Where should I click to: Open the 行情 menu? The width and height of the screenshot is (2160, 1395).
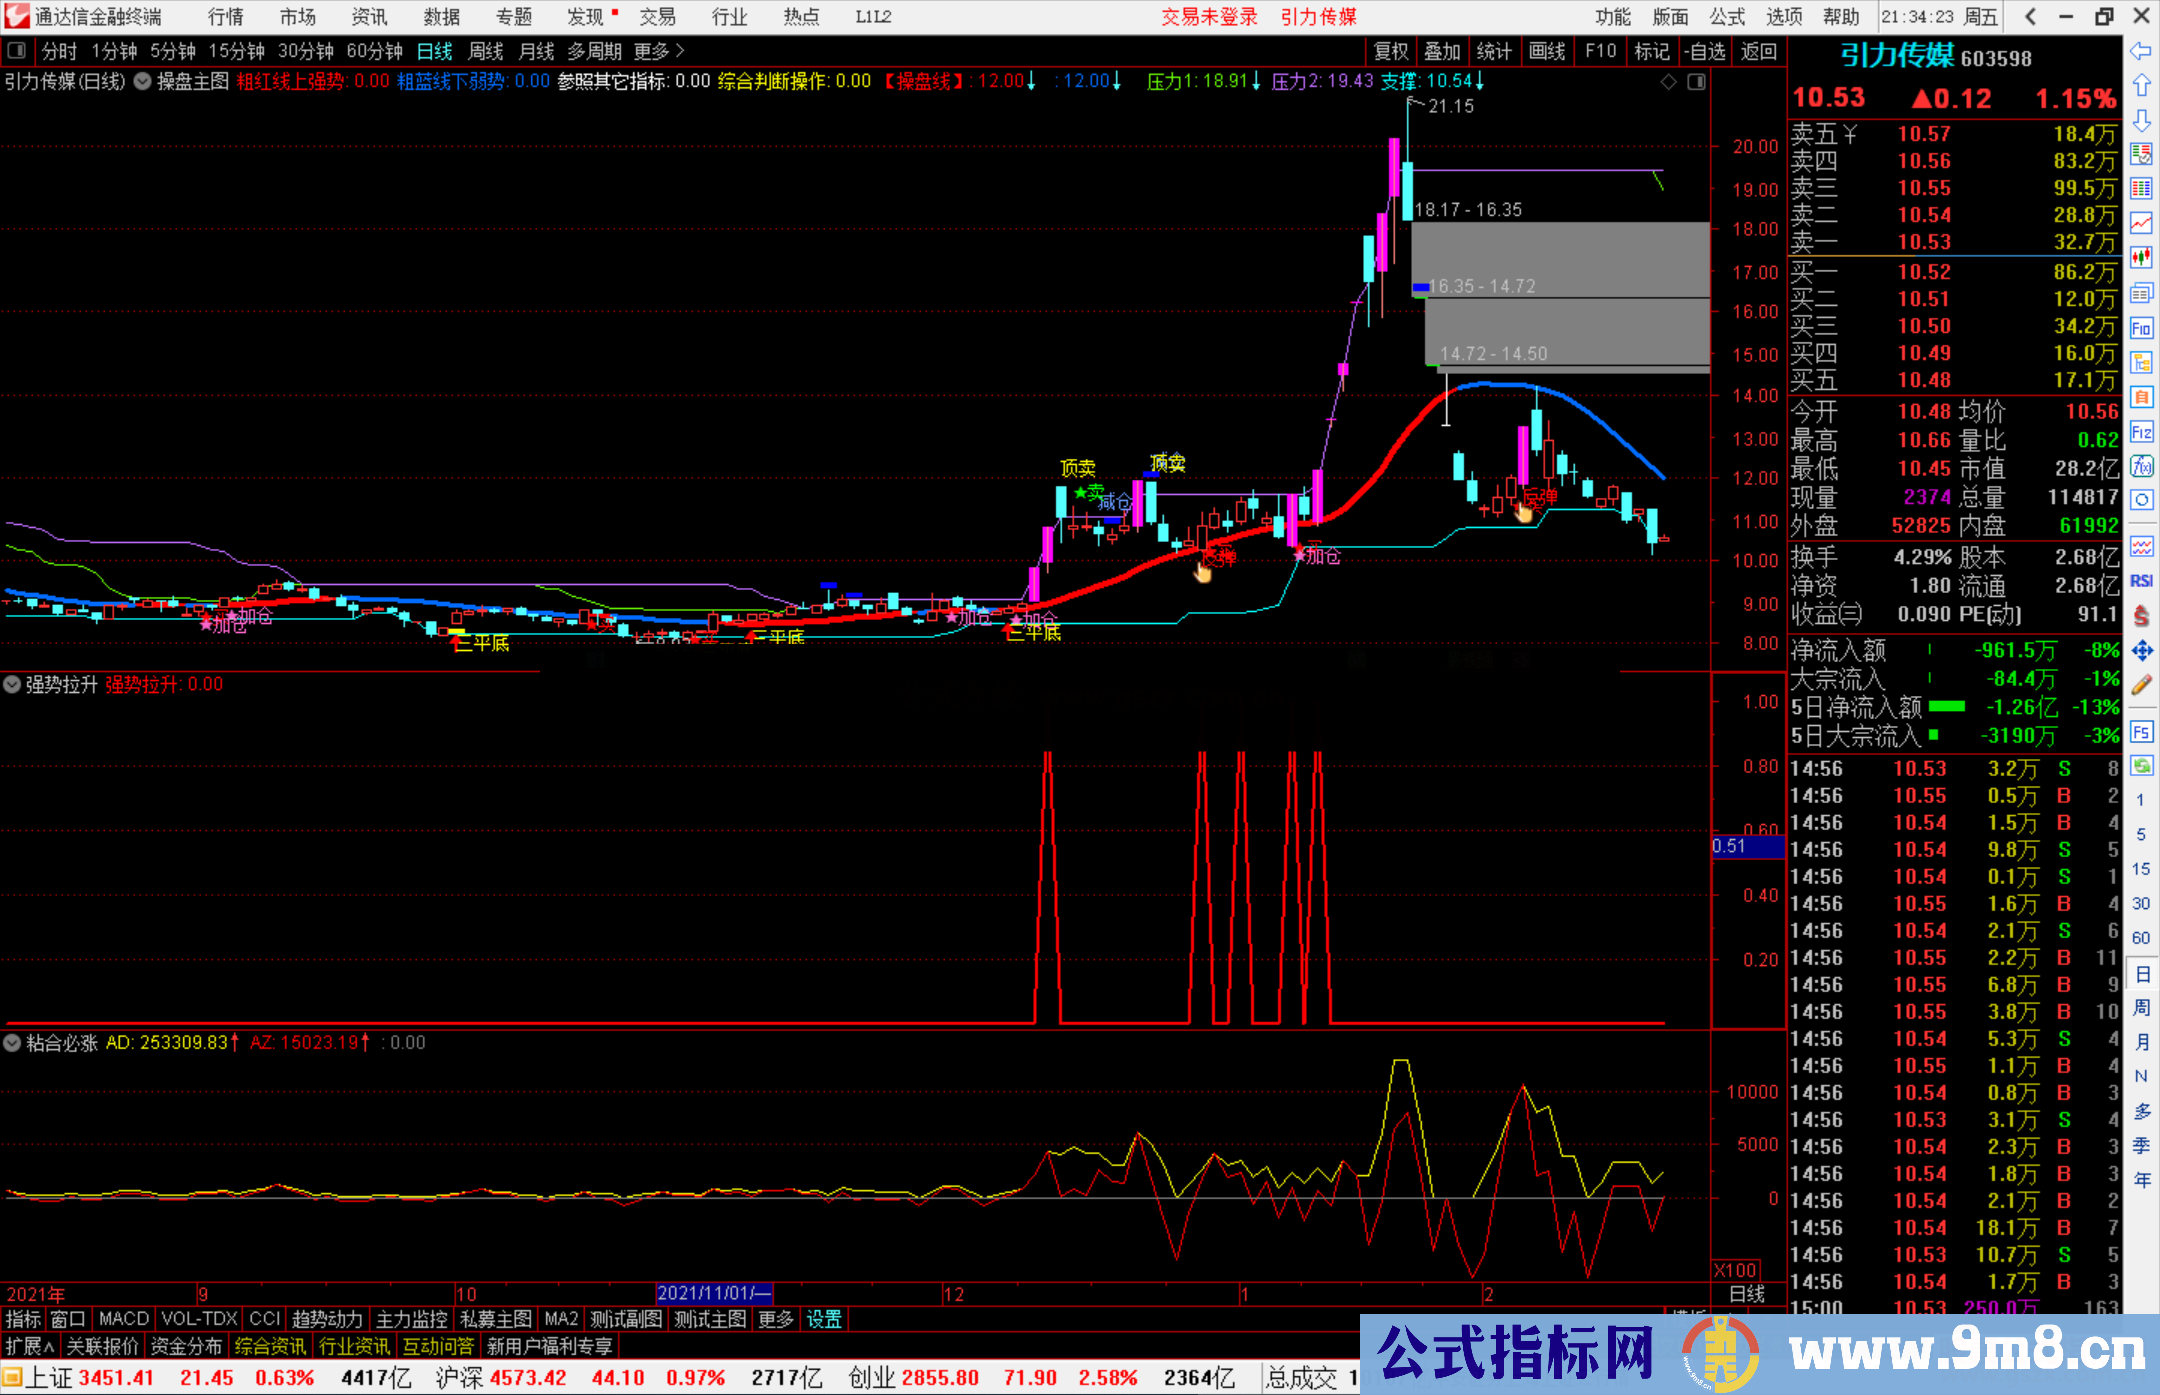[x=226, y=17]
